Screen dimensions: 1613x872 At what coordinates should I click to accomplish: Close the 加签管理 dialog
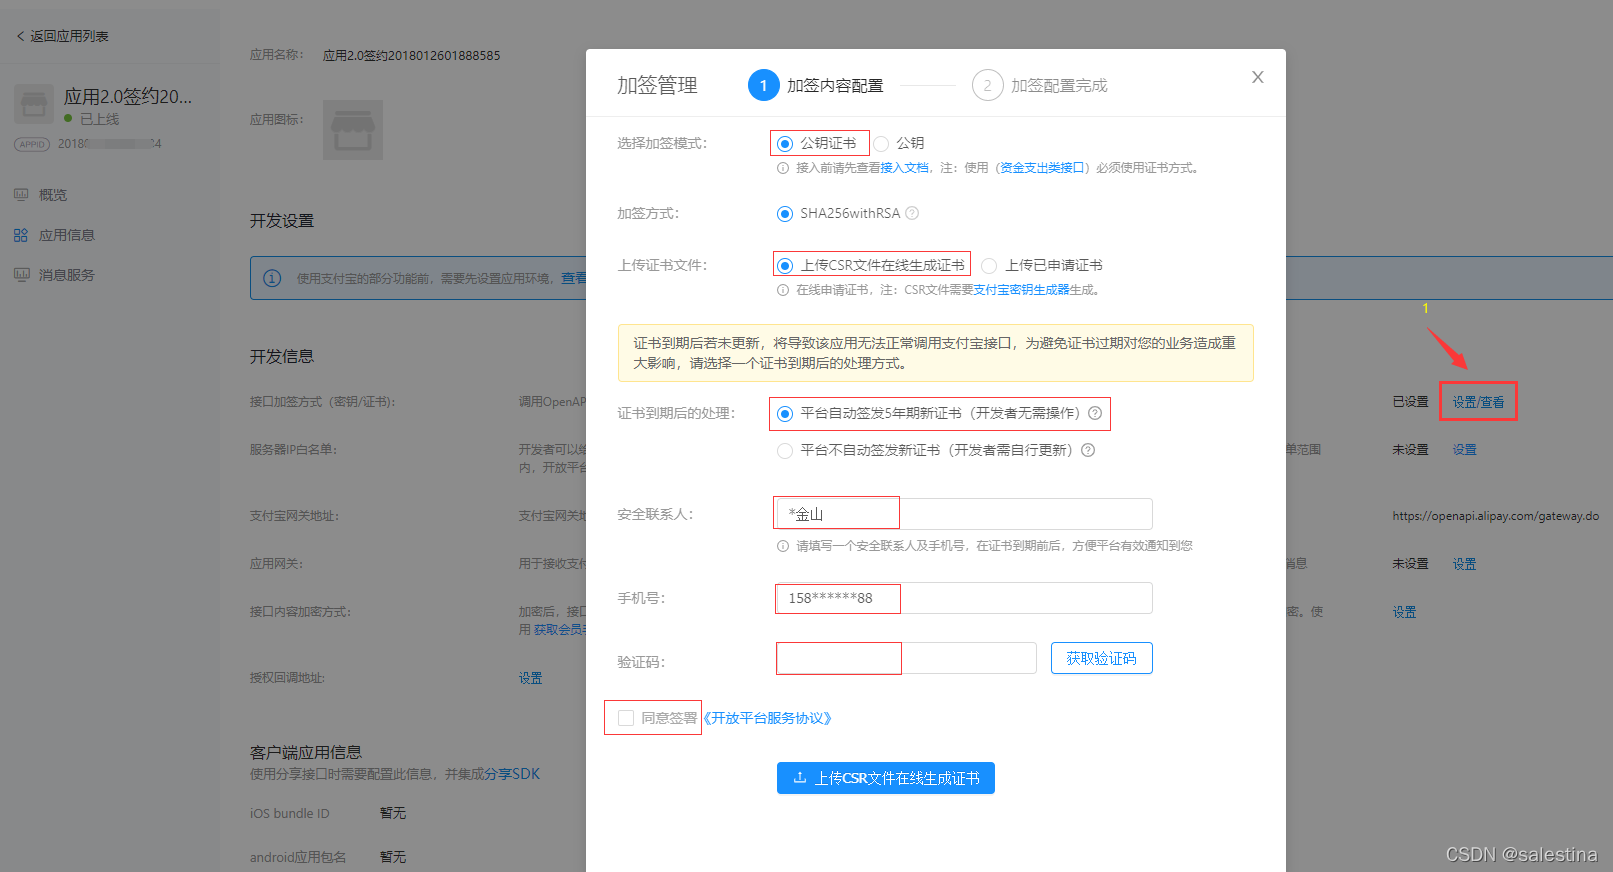pyautogui.click(x=1258, y=77)
